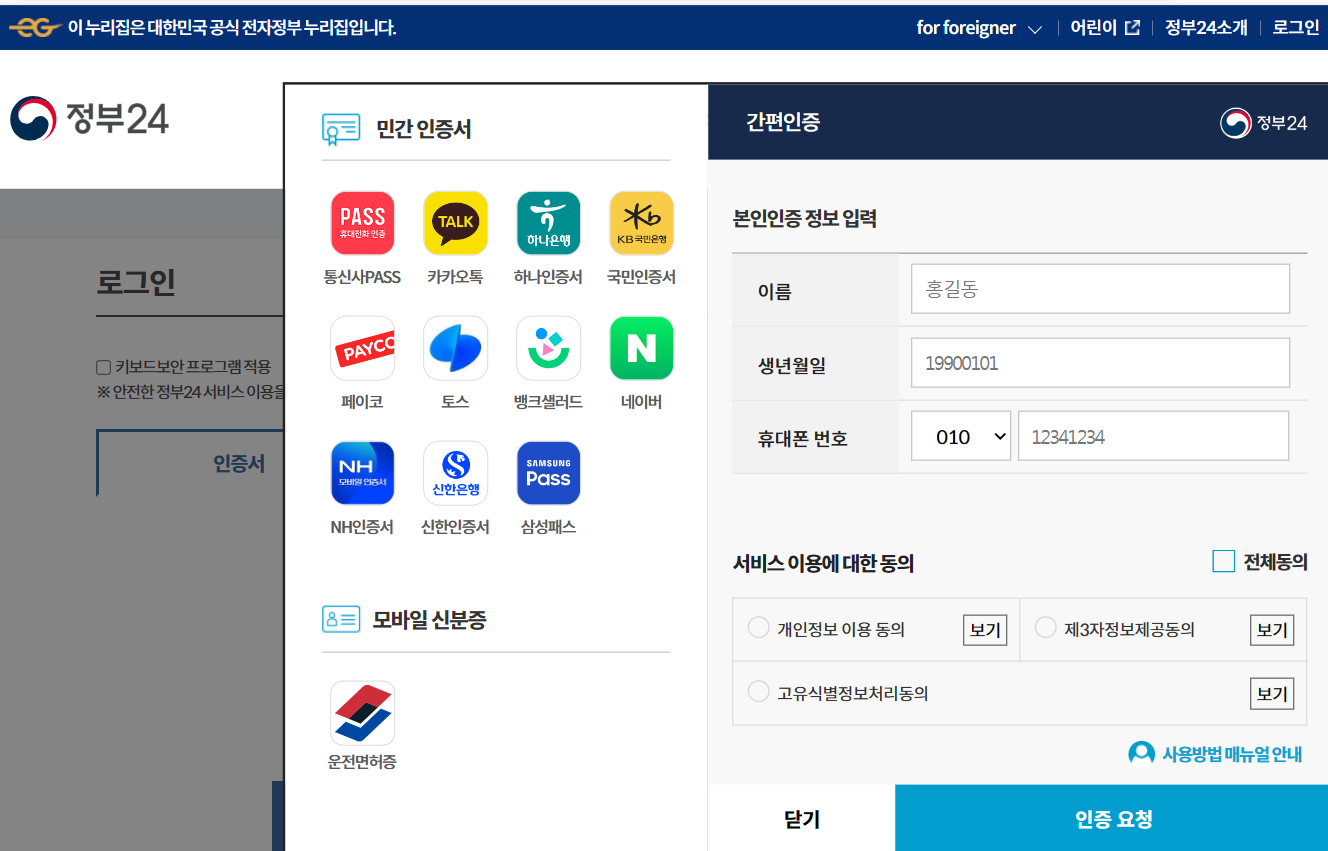Select the 뱅크샐러드 icon
This screenshot has width=1328, height=851.
point(548,348)
